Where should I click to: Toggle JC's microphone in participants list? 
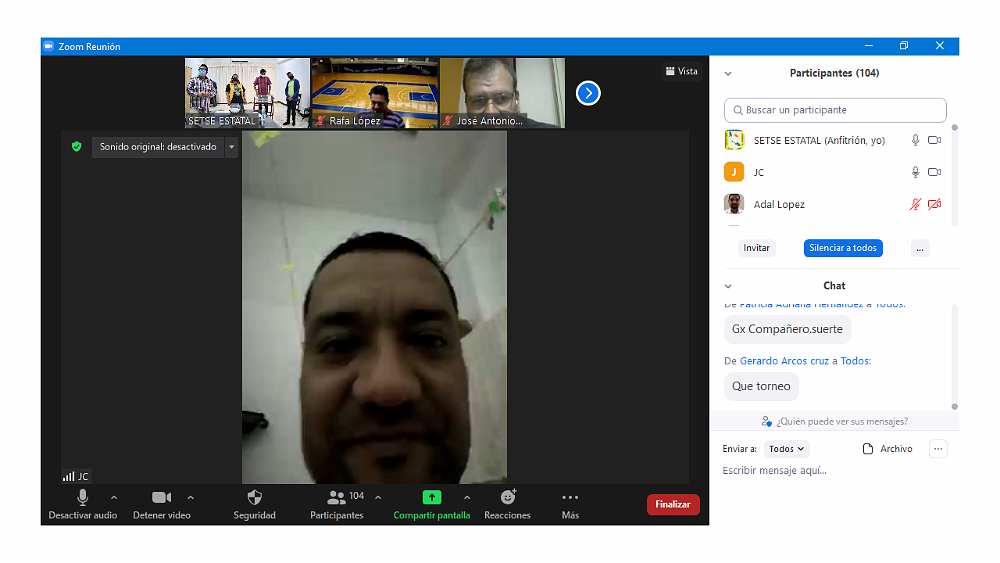[x=915, y=172]
